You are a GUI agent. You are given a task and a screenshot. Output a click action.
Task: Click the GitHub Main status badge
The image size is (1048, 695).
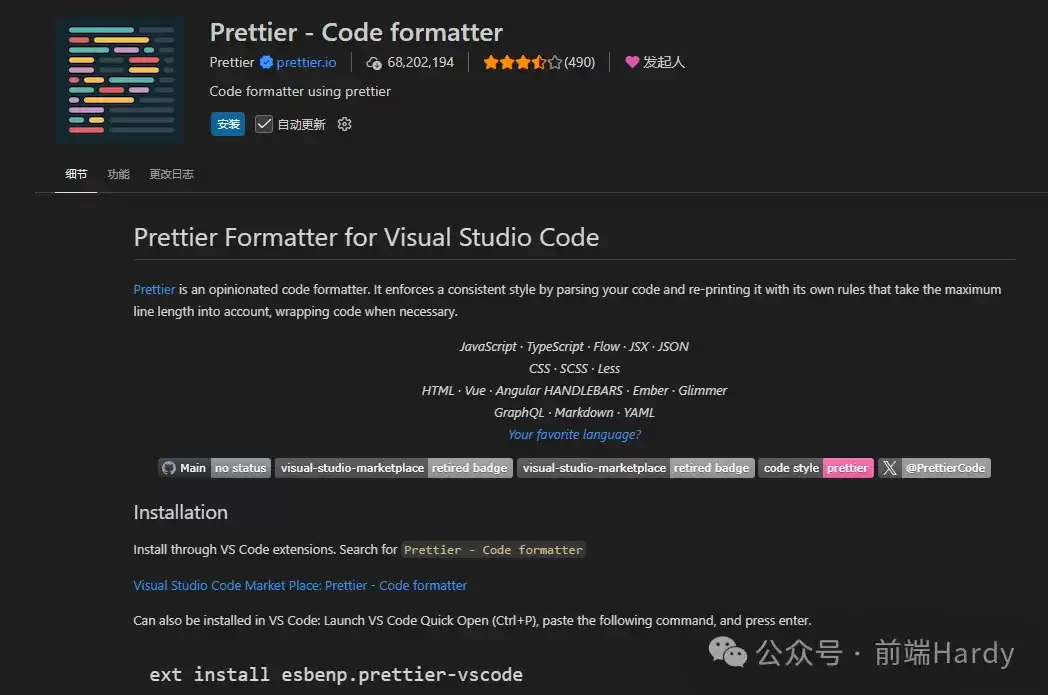coord(215,468)
